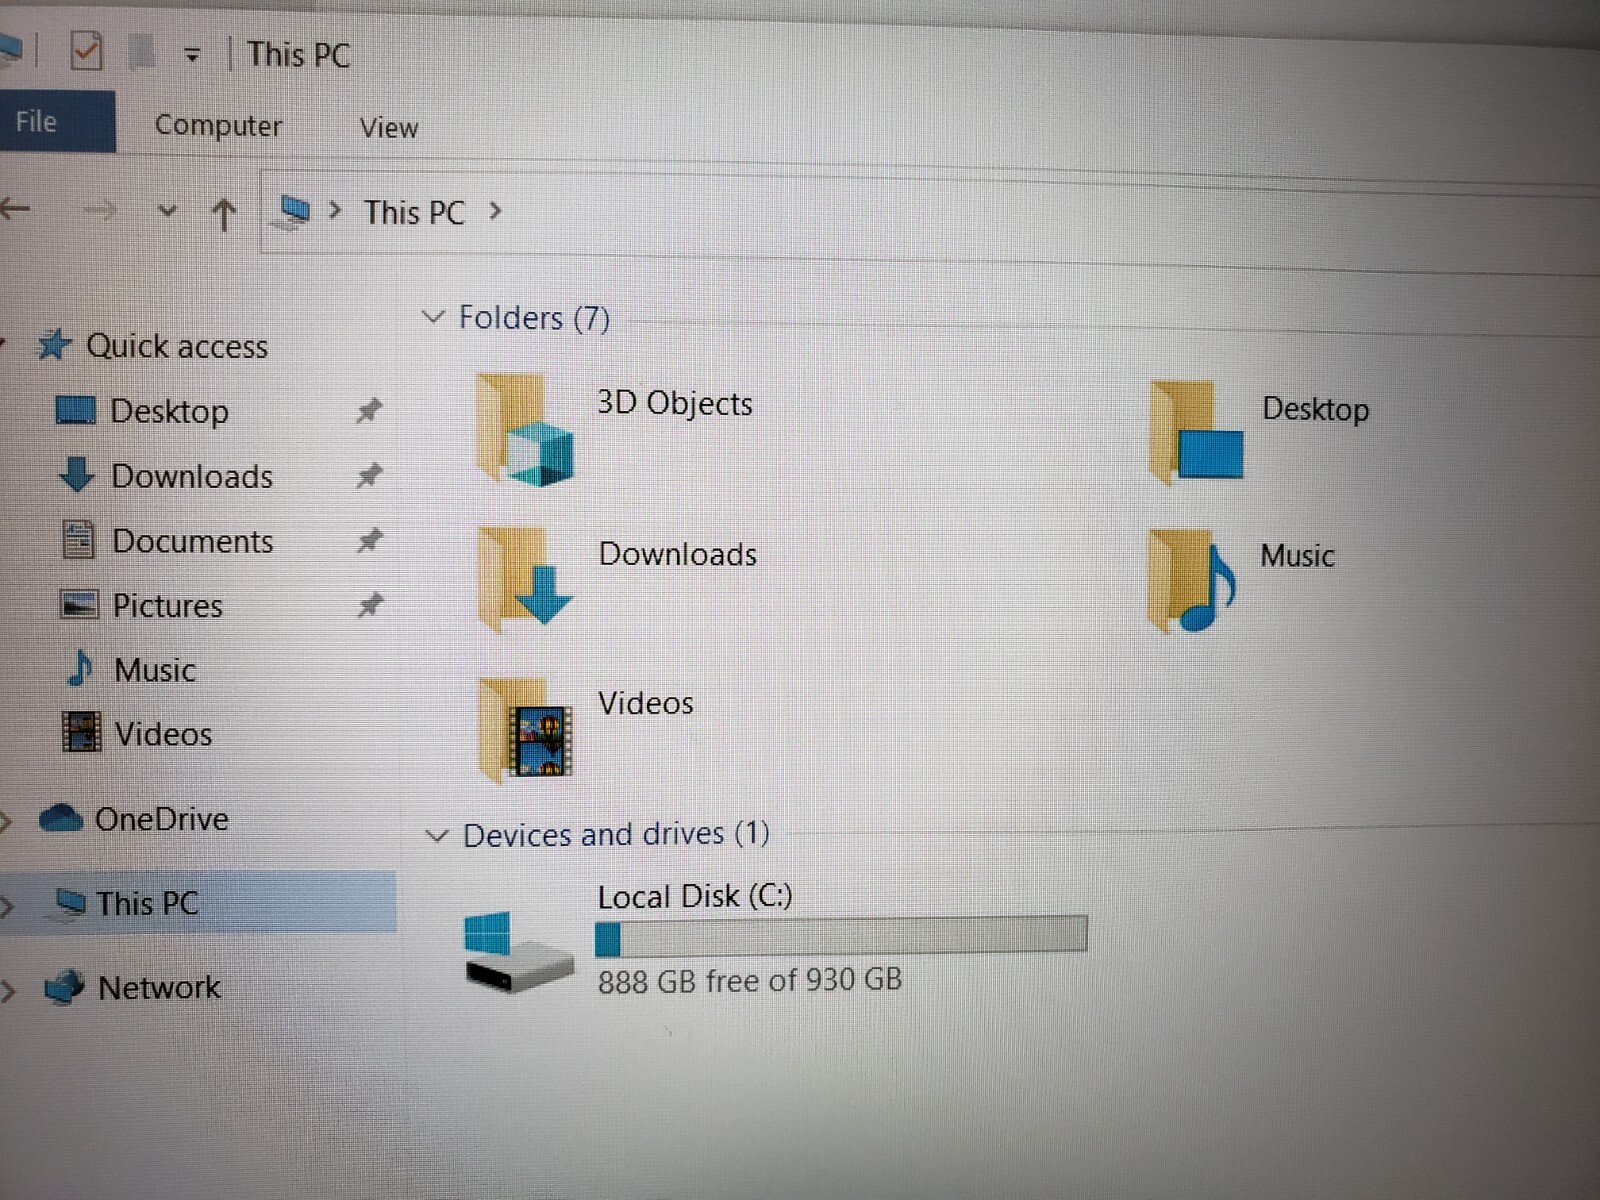Select Downloads label in Quick access
This screenshot has height=1200, width=1600.
pos(192,475)
